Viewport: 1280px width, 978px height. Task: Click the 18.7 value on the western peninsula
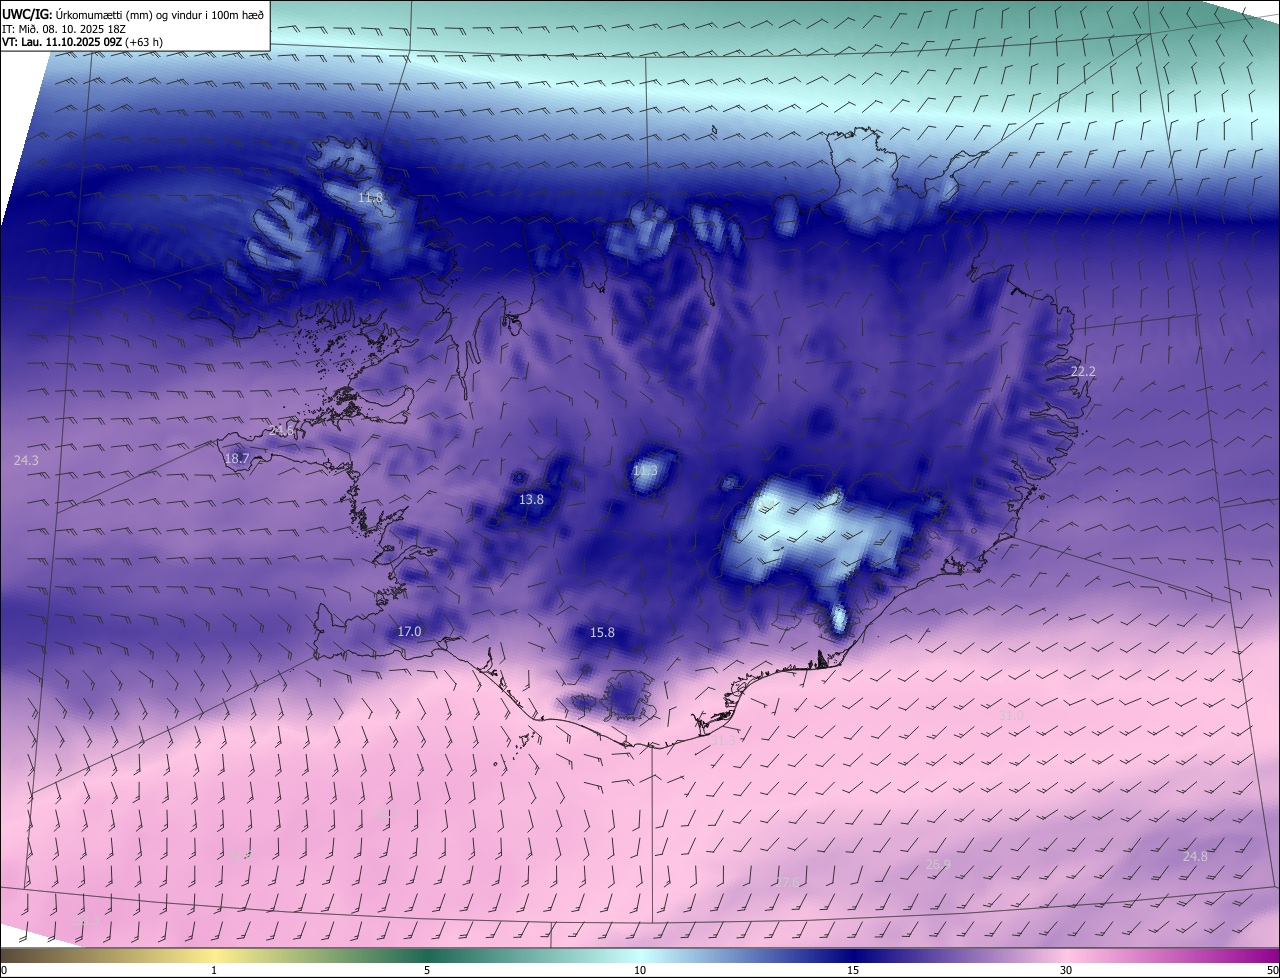click(237, 458)
